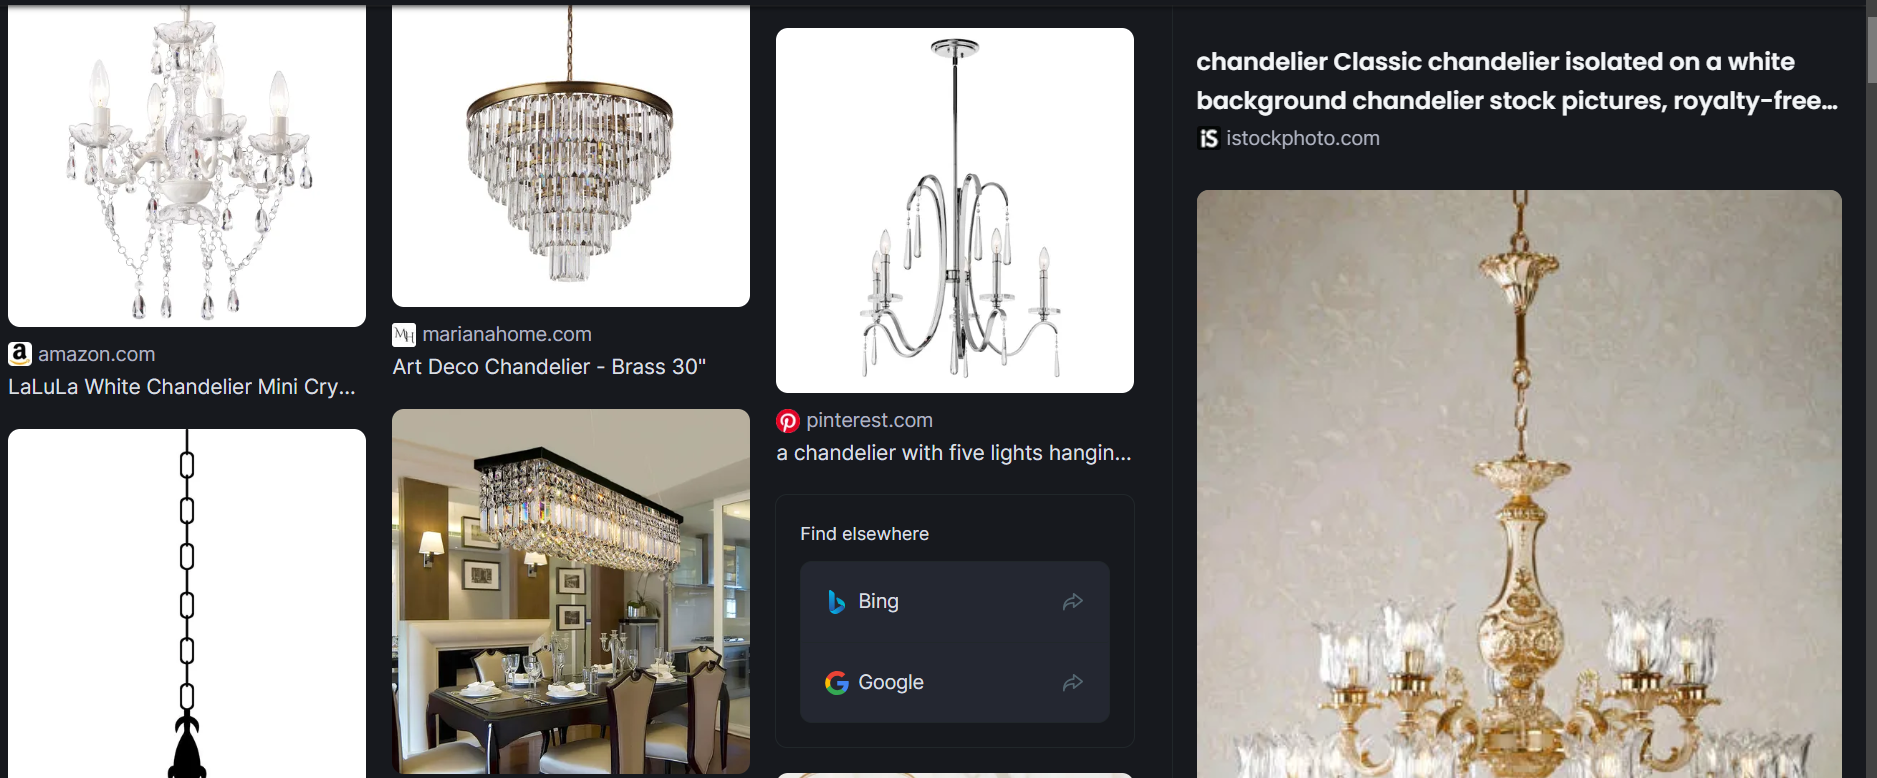Click the Pinterest logo icon
The height and width of the screenshot is (778, 1877).
(x=788, y=421)
